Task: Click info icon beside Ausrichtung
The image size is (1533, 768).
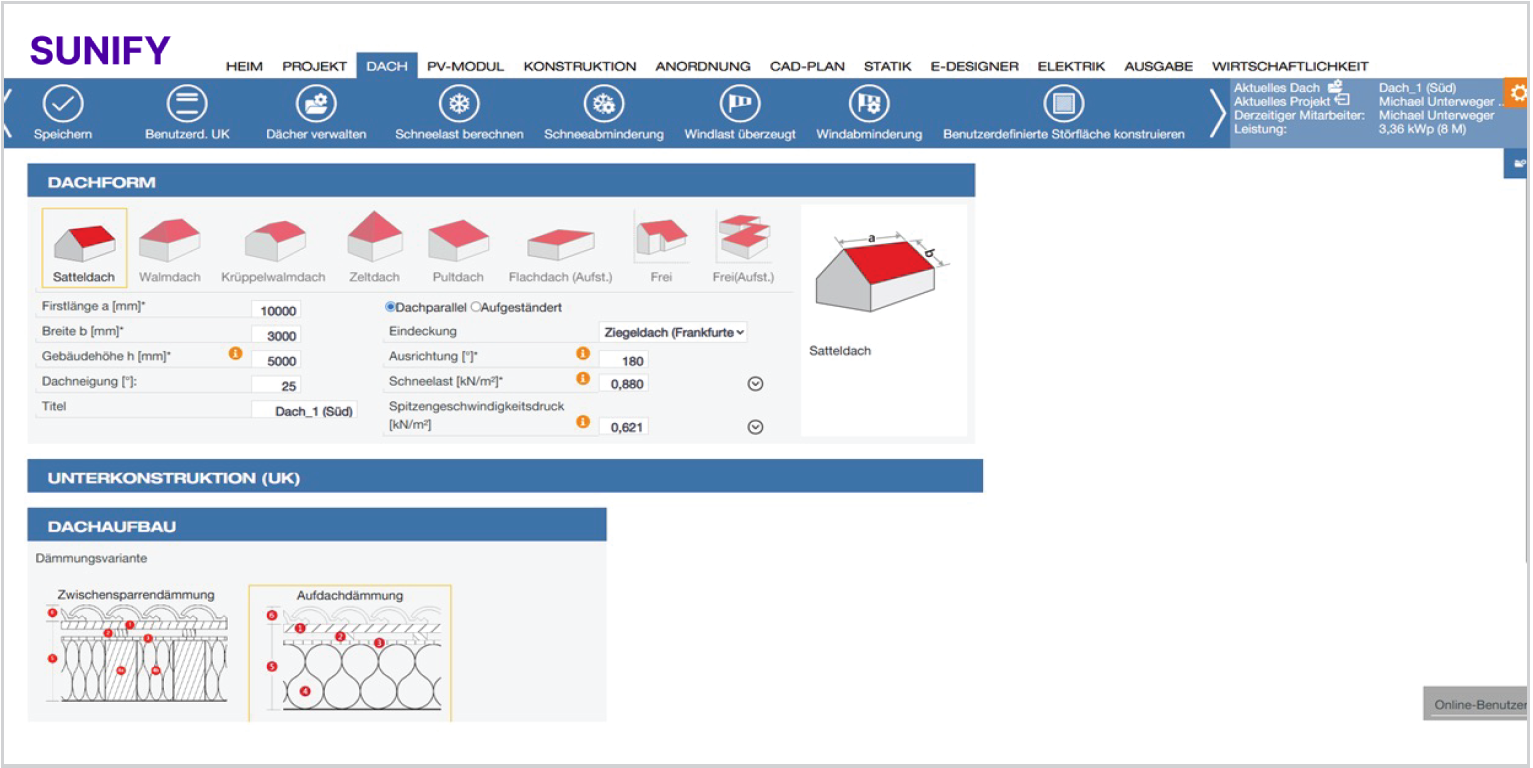Action: click(582, 354)
